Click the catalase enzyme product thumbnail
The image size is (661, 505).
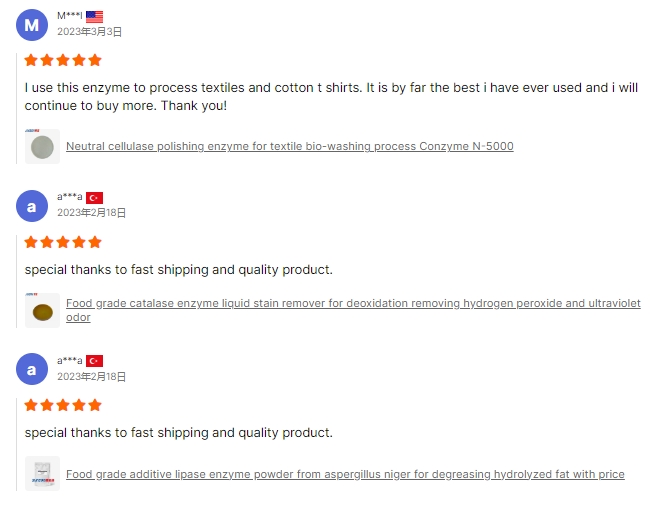[x=42, y=311]
